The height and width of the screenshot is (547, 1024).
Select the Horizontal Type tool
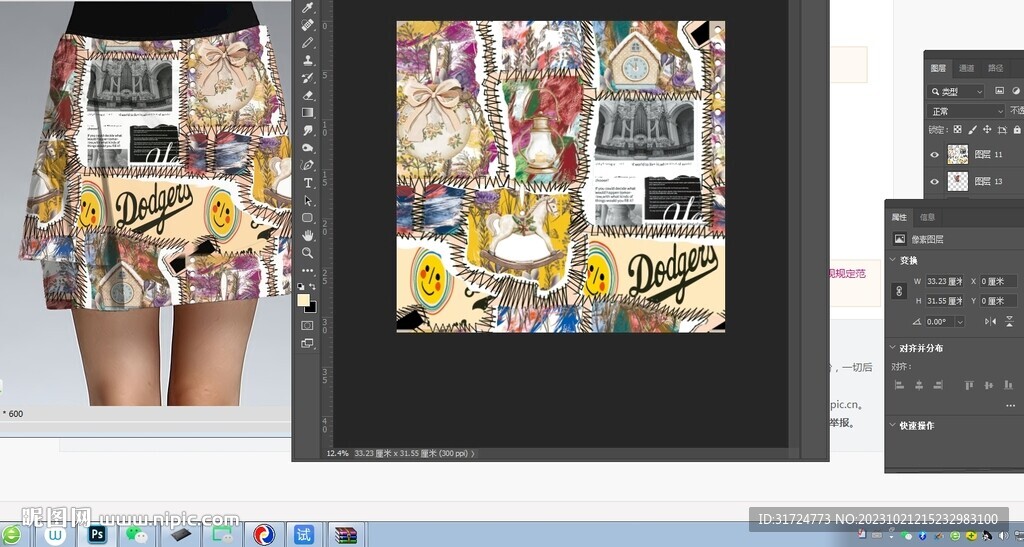pyautogui.click(x=308, y=183)
